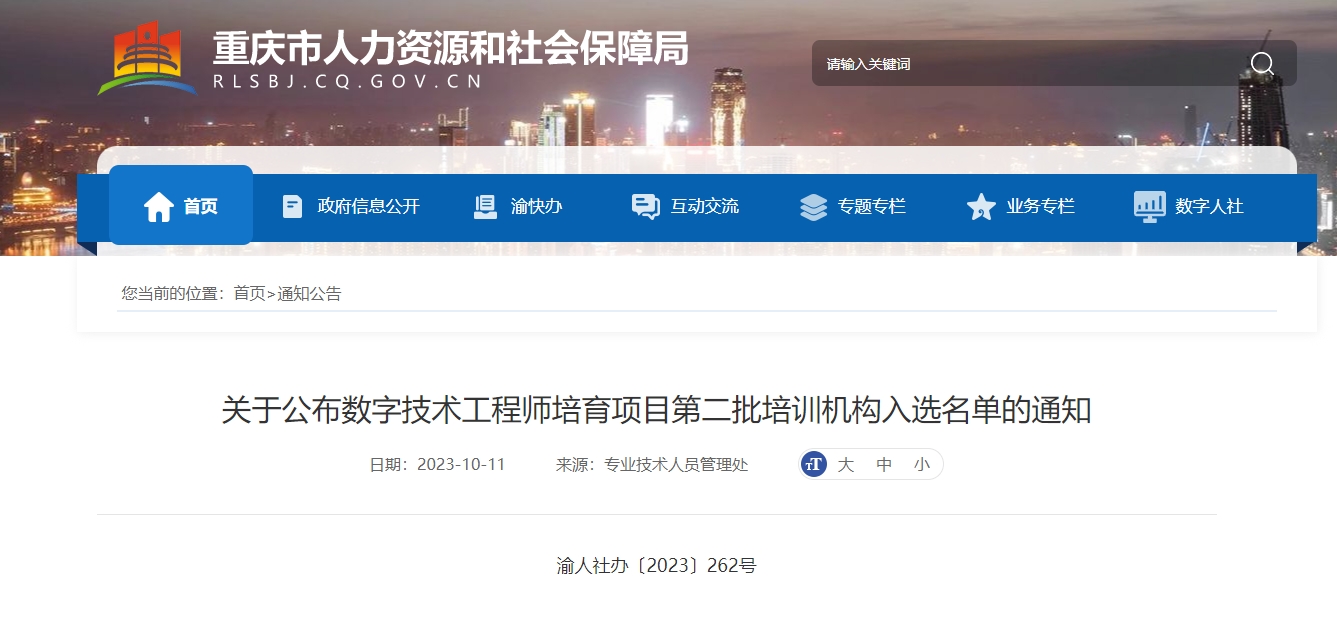Click the 数字人社 monitor chart icon

click(x=1149, y=207)
